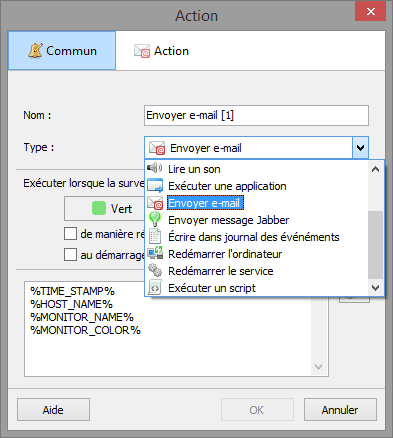393x438 pixels.
Task: Select the speaker icon for Lire un son
Action: tap(155, 168)
